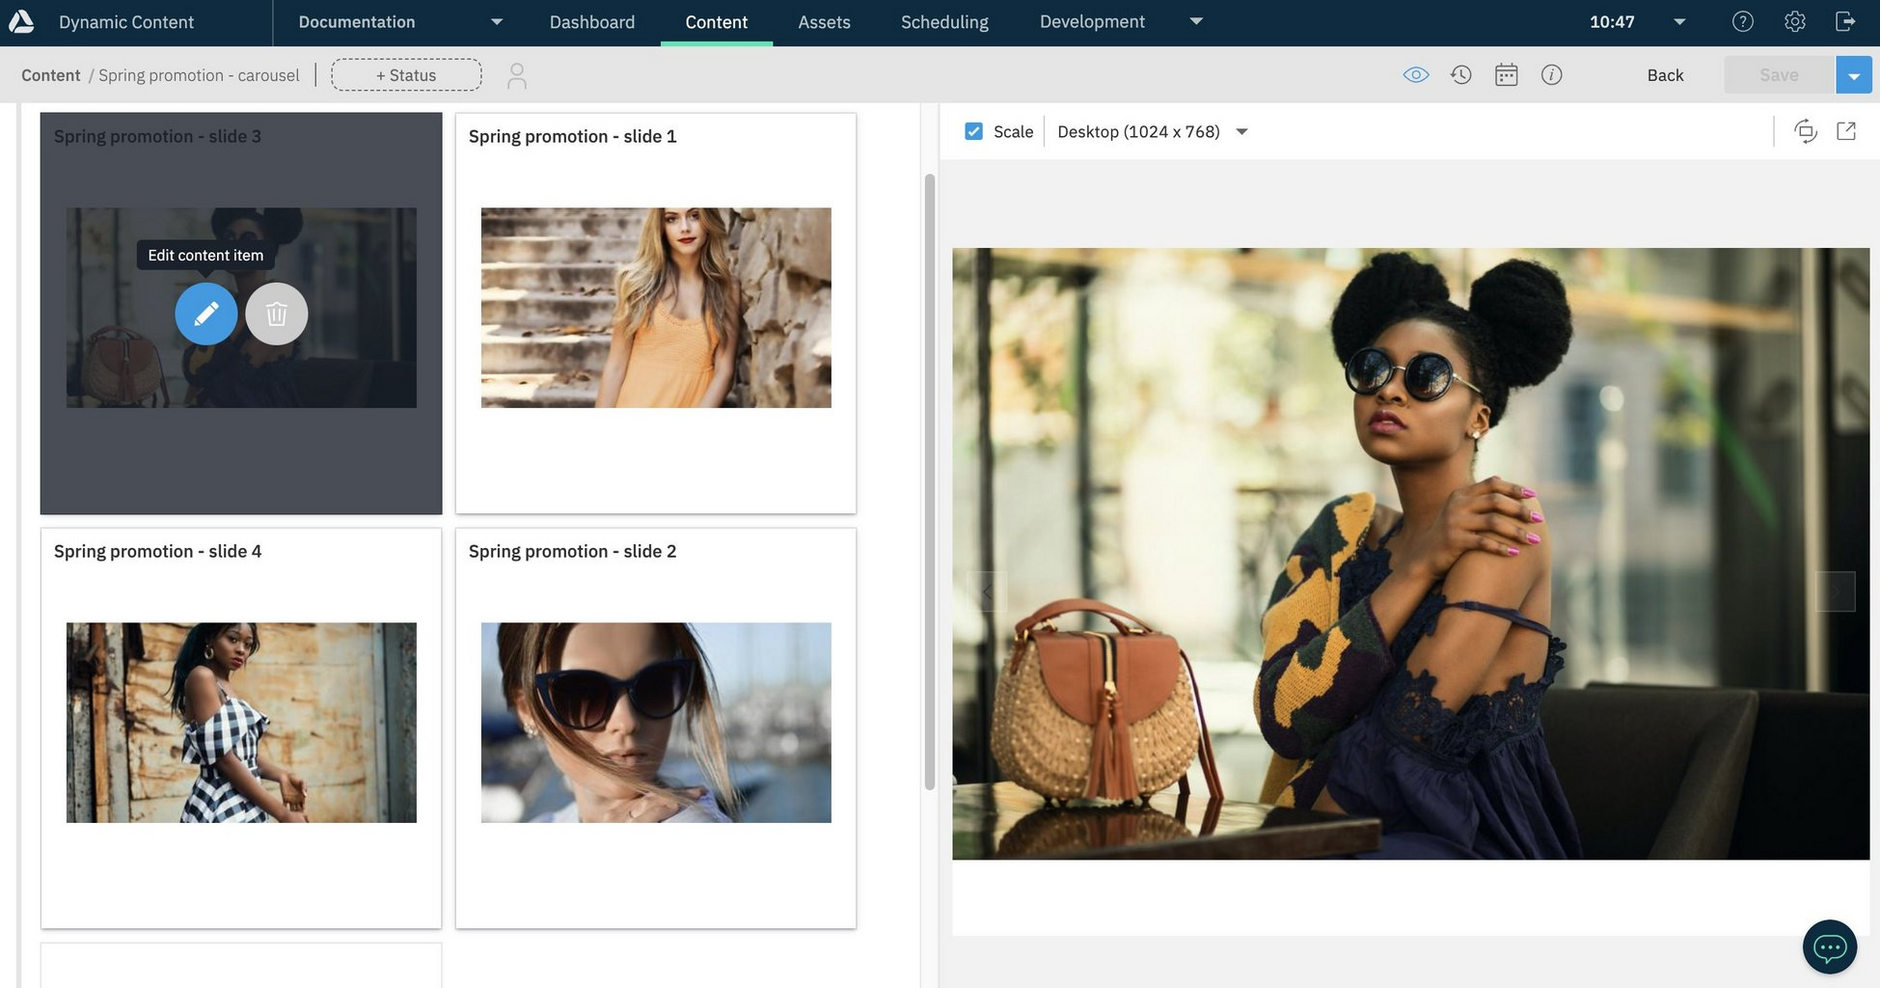
Task: Select Spring promotion - slide 4 thumbnail
Action: point(241,722)
